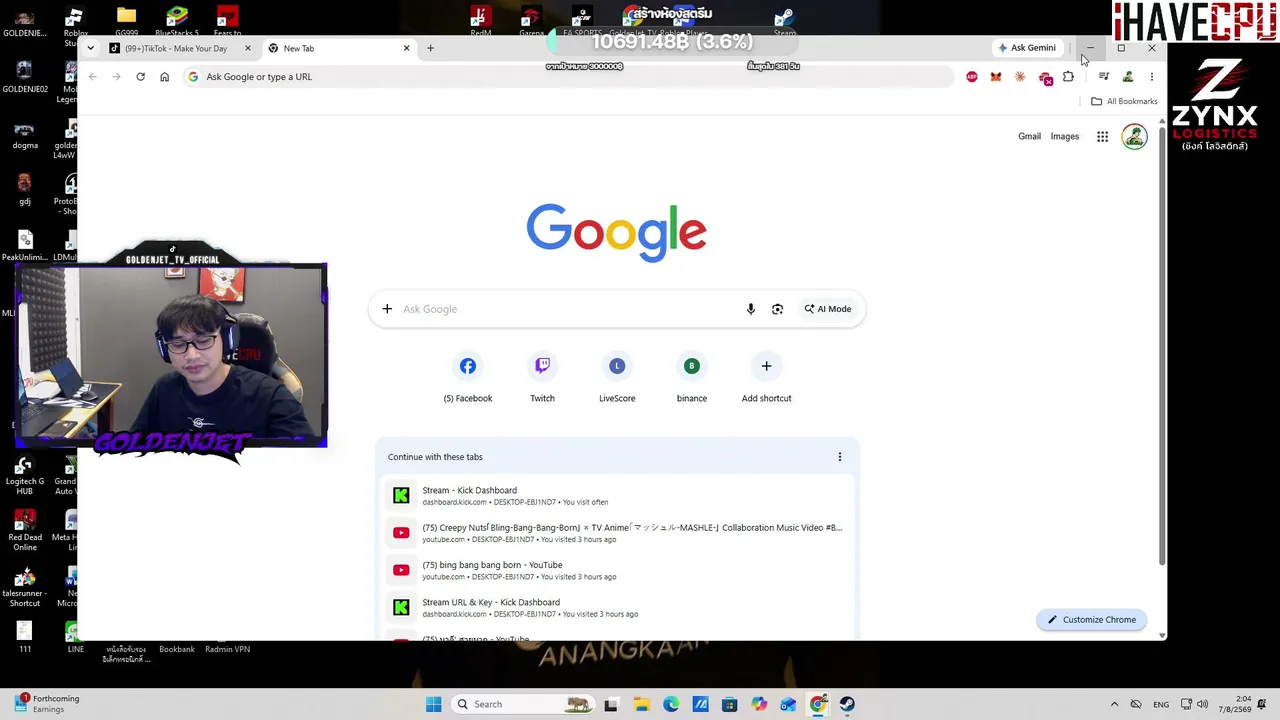Image resolution: width=1280 pixels, height=720 pixels.
Task: Select the New Tab tab
Action: (339, 48)
